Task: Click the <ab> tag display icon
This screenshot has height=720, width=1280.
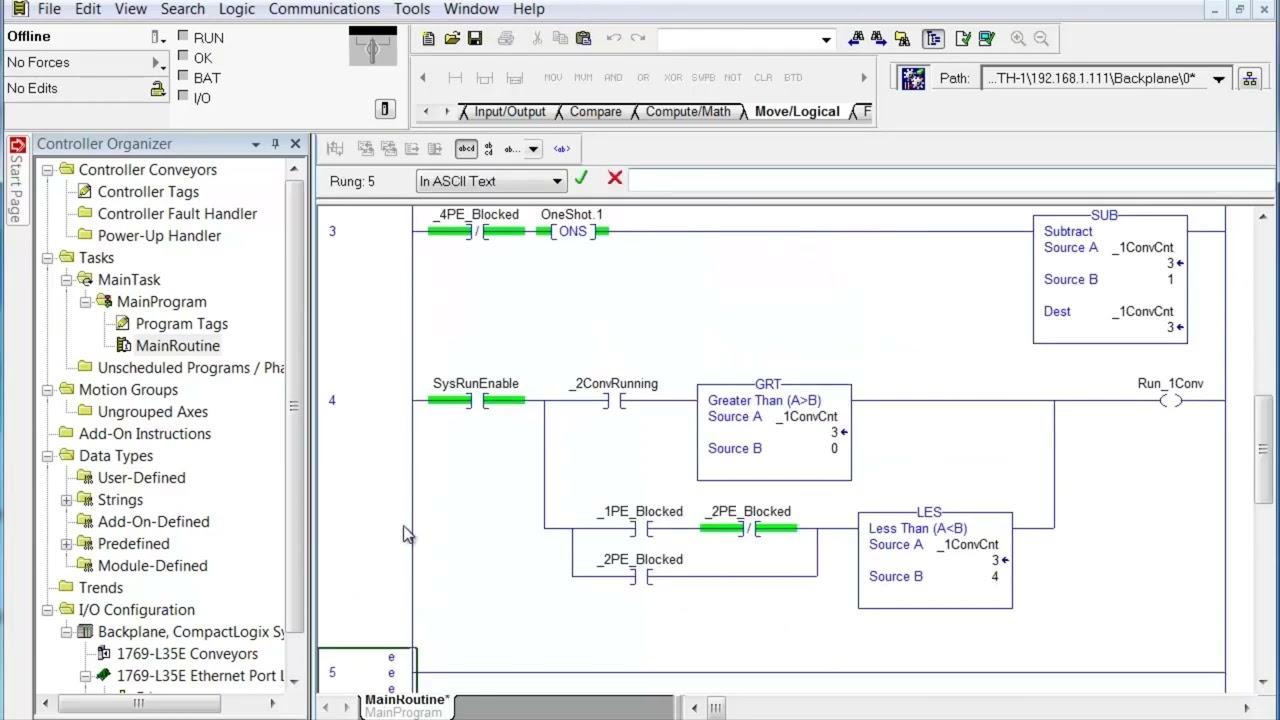Action: [561, 149]
